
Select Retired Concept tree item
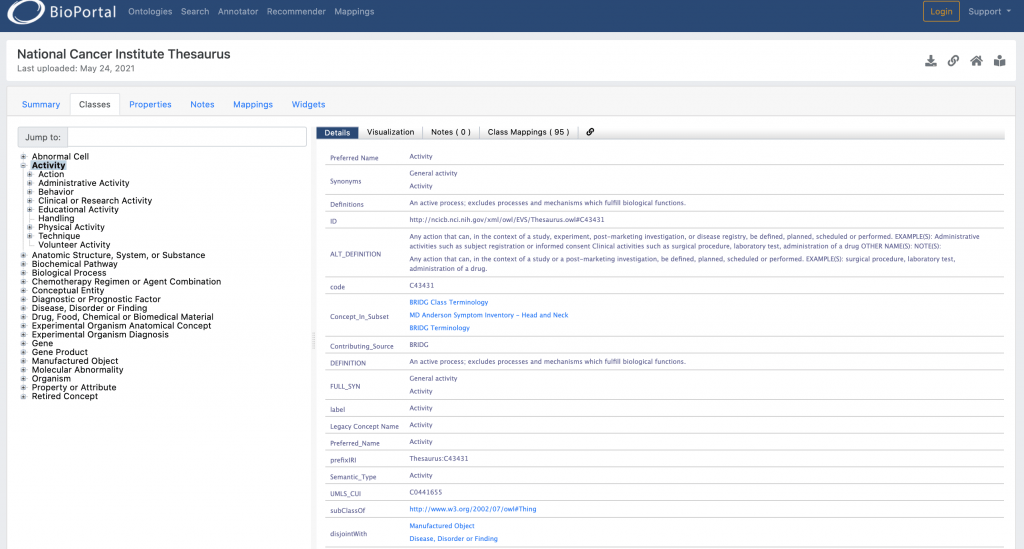[65, 396]
